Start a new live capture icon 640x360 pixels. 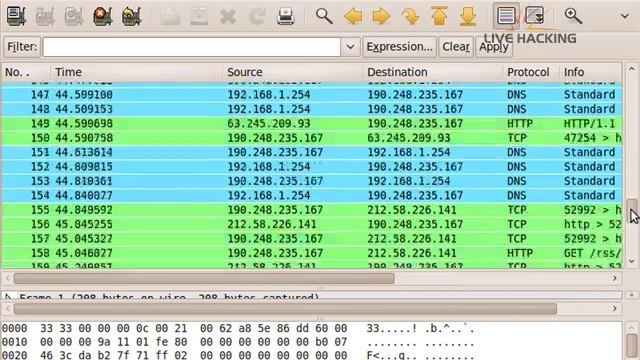pos(74,16)
